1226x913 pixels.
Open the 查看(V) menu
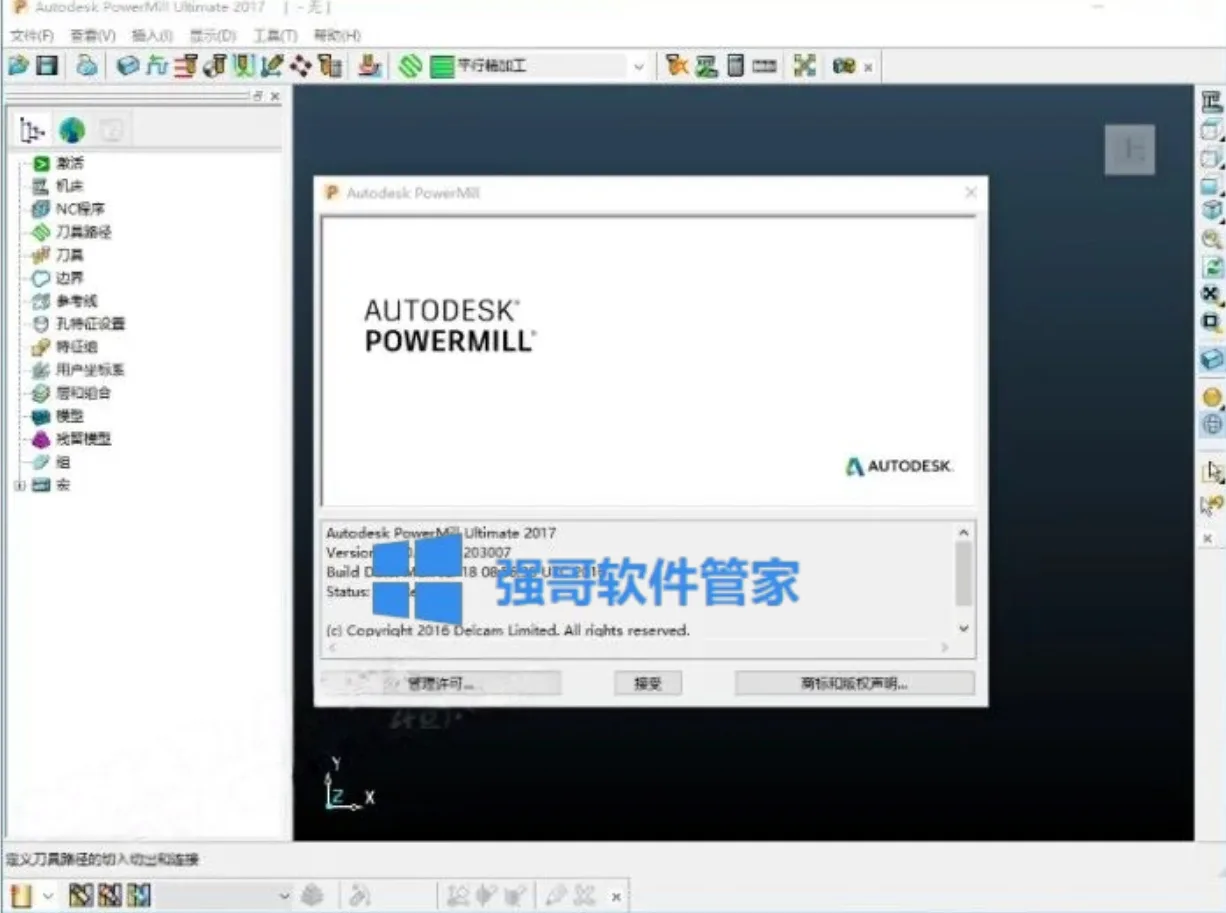click(x=93, y=35)
